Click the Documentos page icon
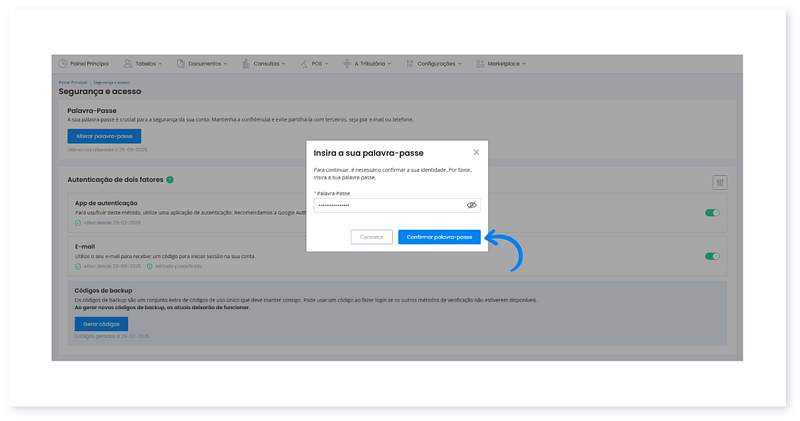Screen dimensions: 800x421 click(181, 63)
